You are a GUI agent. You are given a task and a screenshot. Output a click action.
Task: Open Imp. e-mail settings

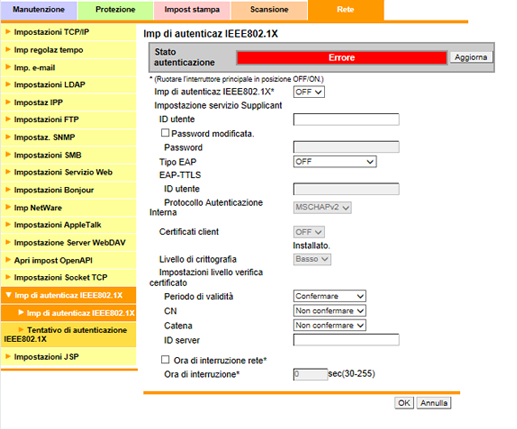pyautogui.click(x=68, y=68)
